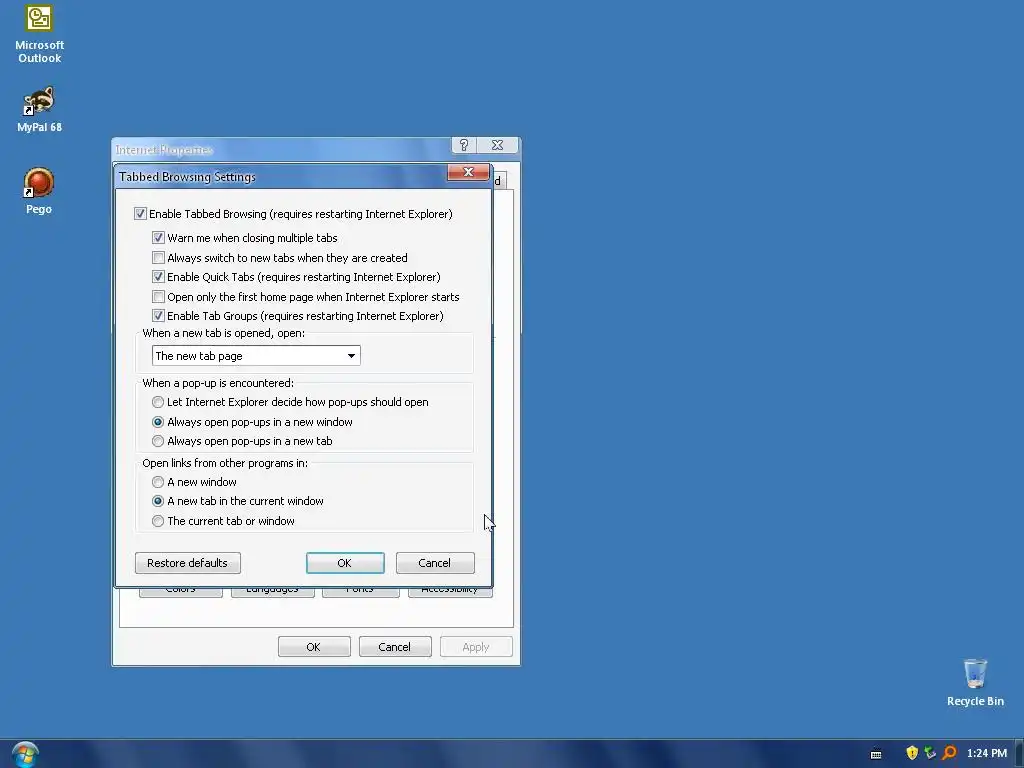Select the Recycle Bin icon
The width and height of the screenshot is (1024, 768).
pos(975,682)
